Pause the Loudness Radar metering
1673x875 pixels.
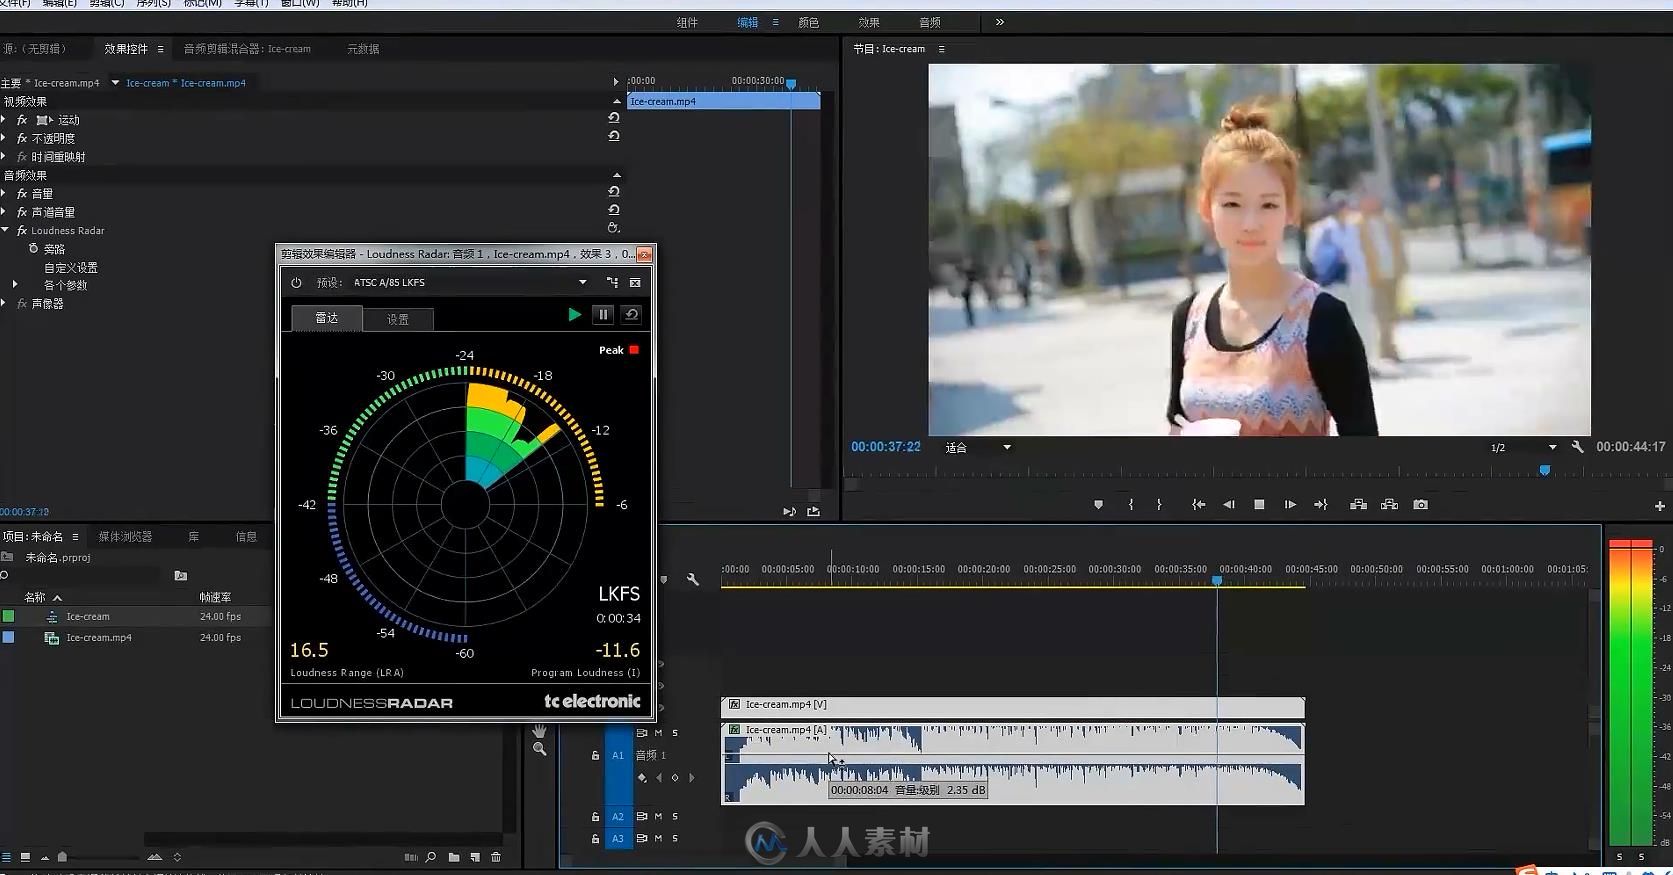click(603, 314)
